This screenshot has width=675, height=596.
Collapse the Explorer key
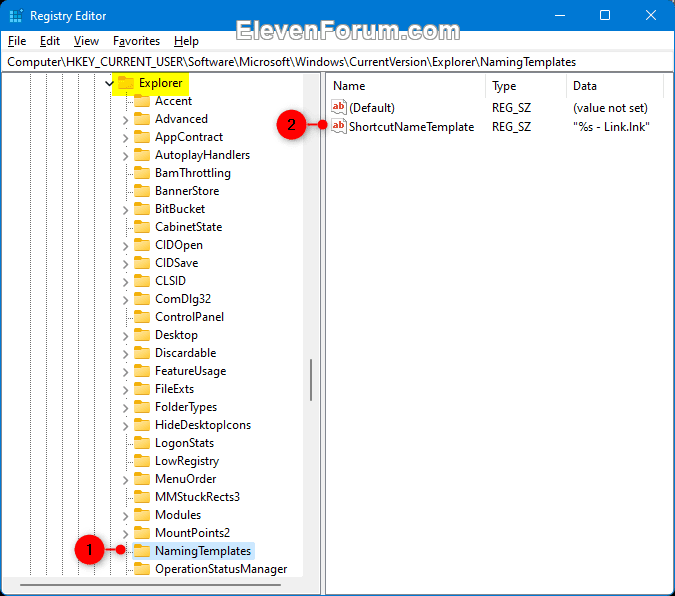(109, 83)
